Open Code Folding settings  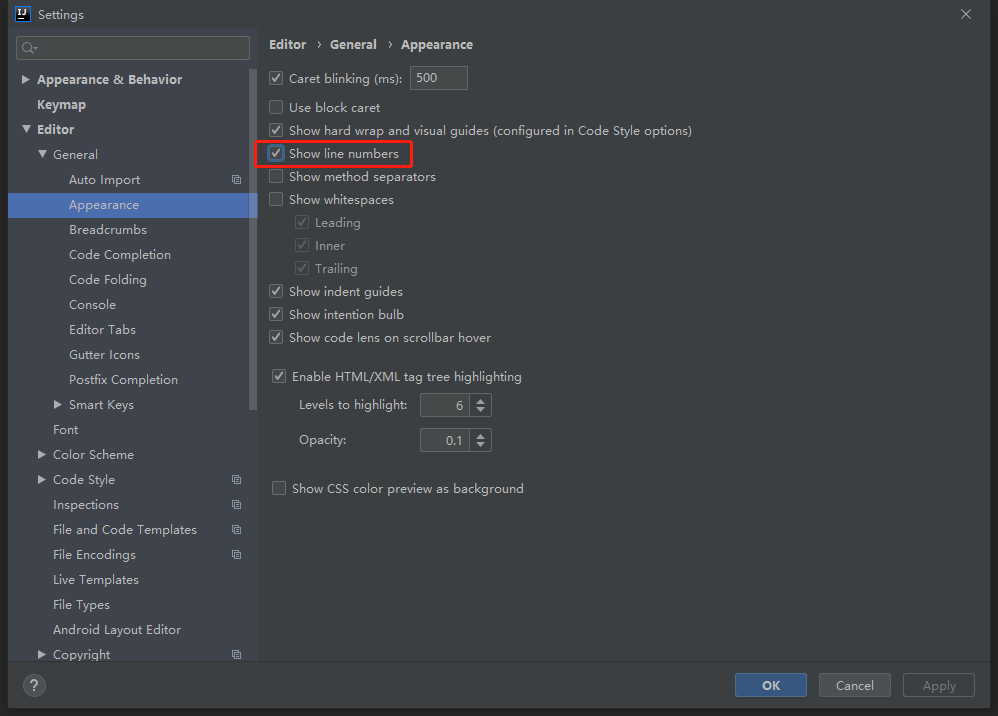click(108, 279)
